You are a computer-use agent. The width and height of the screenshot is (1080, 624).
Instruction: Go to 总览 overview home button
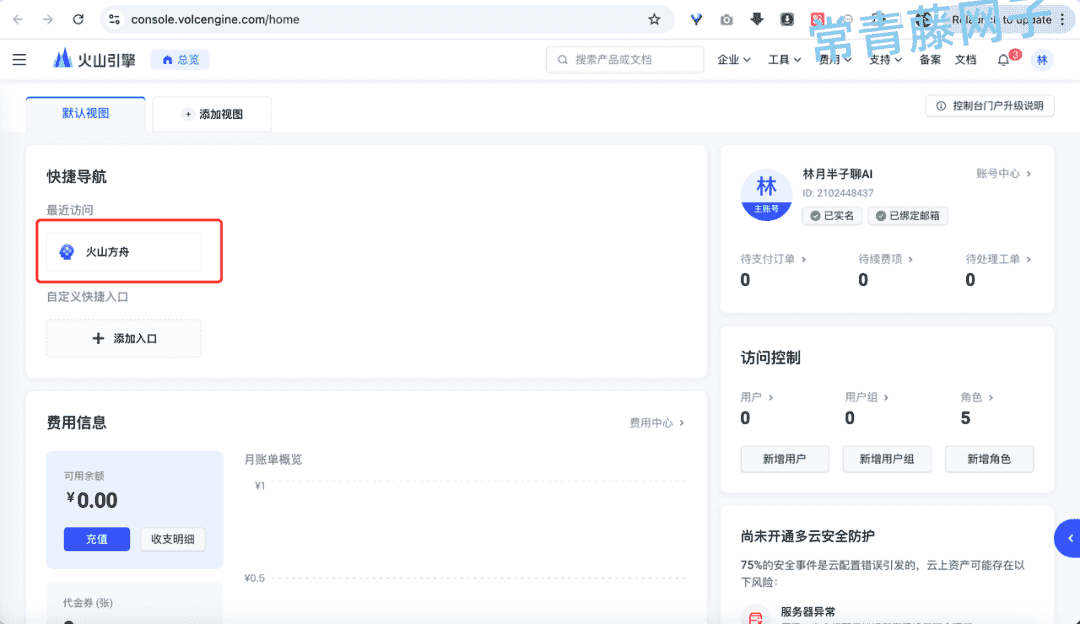pos(180,60)
